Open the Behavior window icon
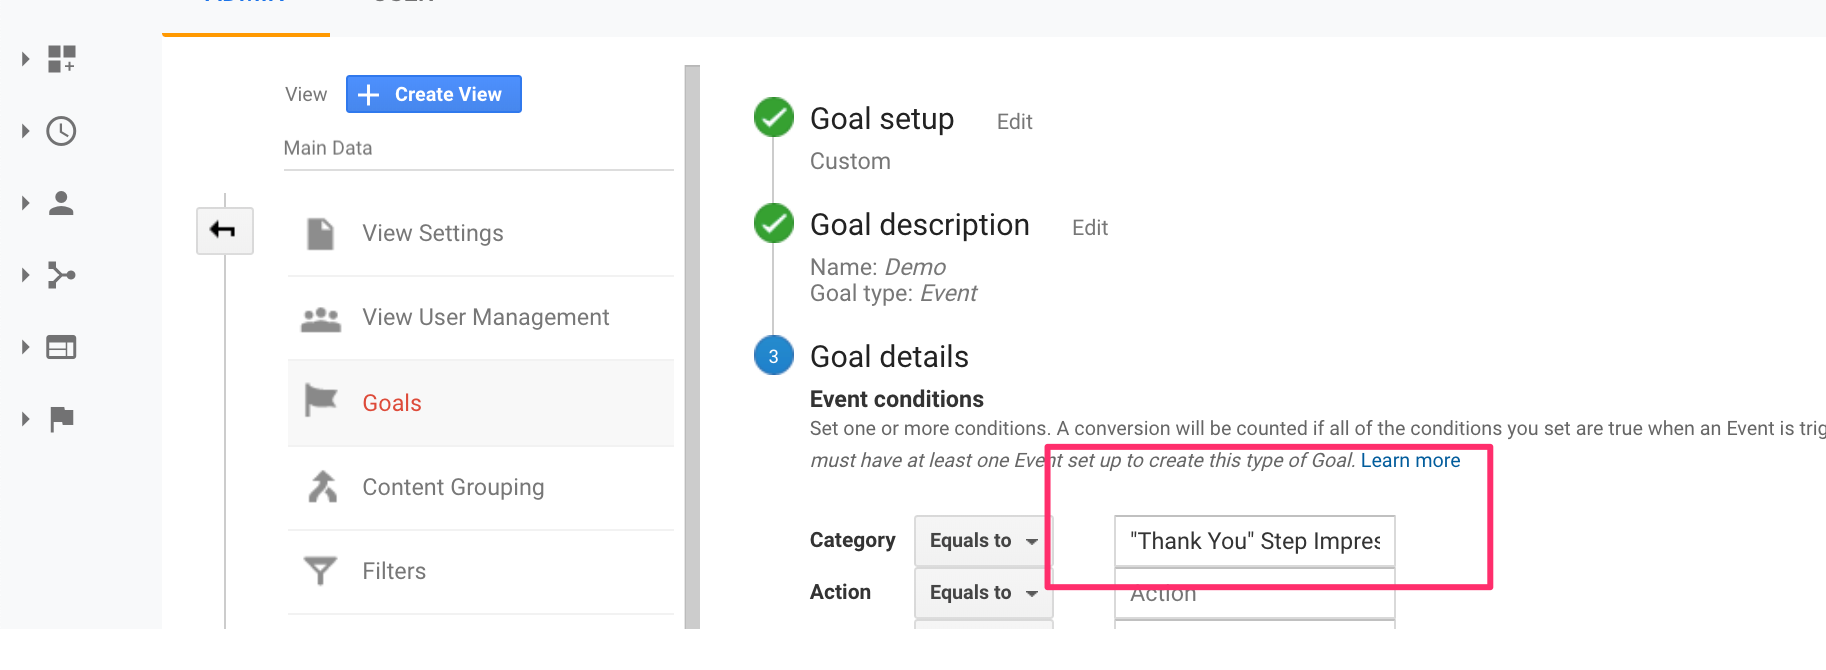The height and width of the screenshot is (670, 1826). click(x=62, y=347)
